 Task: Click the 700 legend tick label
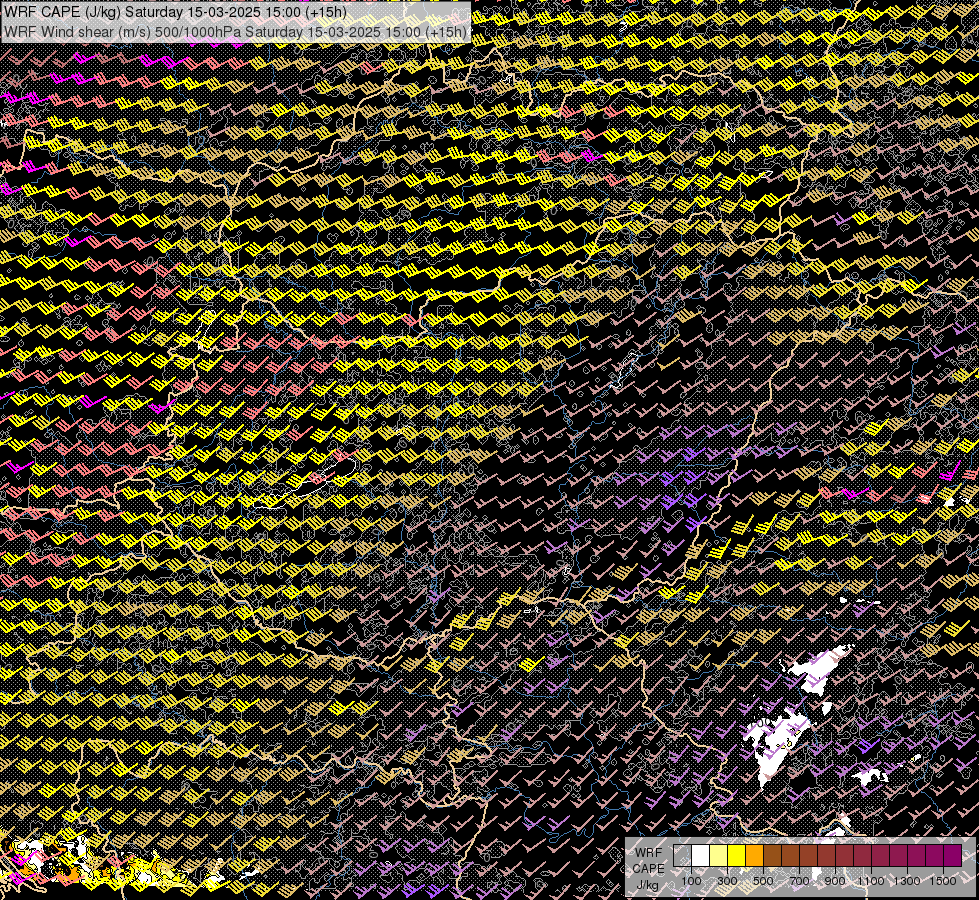pyautogui.click(x=799, y=881)
